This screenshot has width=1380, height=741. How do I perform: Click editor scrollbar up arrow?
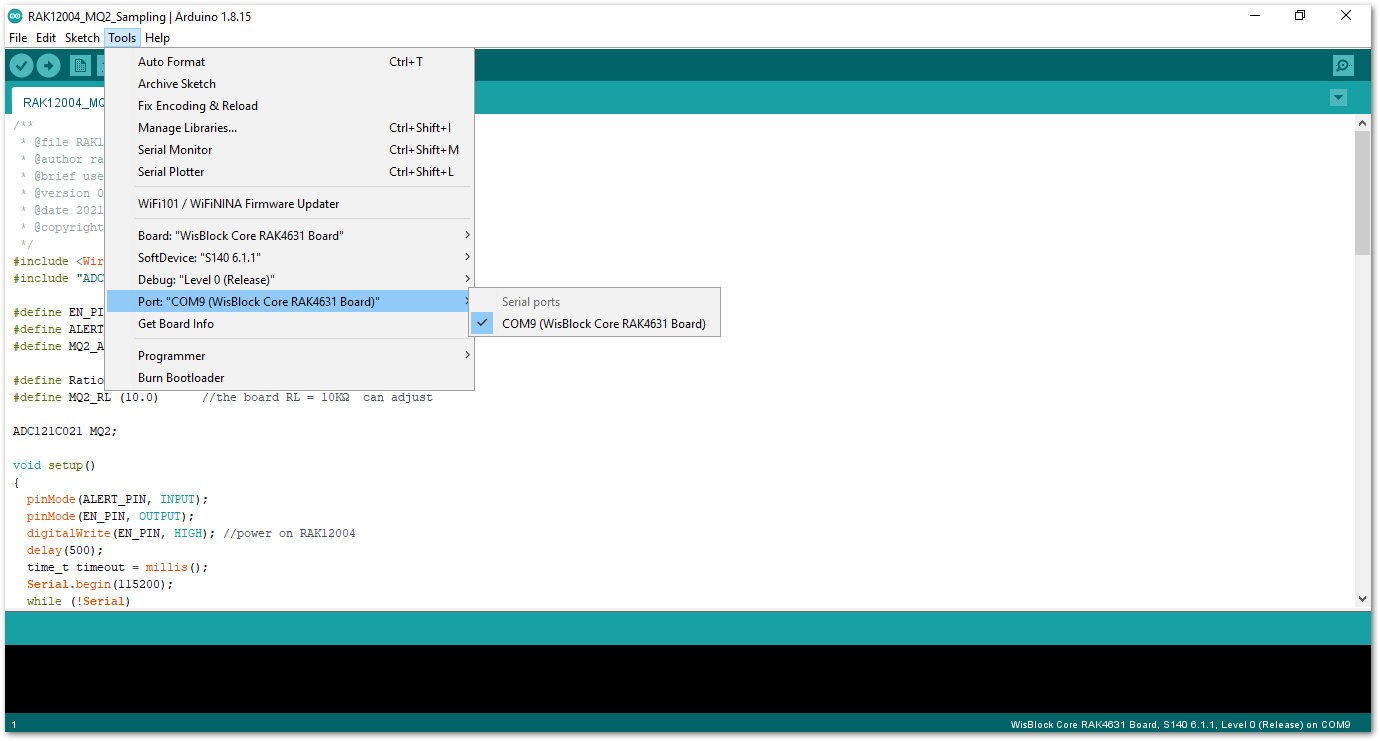pos(1362,122)
